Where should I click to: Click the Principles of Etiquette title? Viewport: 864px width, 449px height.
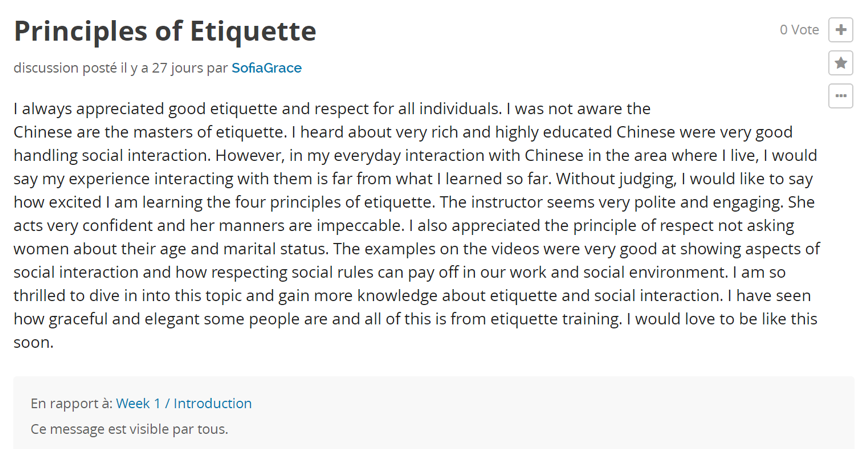click(165, 31)
